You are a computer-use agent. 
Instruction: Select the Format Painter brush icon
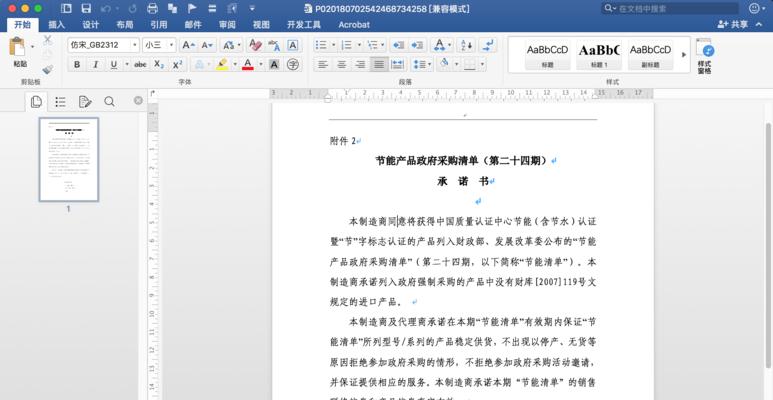pos(48,70)
